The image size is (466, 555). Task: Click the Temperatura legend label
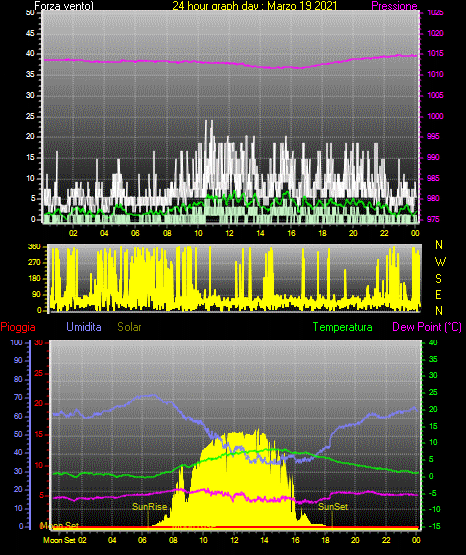(x=343, y=327)
